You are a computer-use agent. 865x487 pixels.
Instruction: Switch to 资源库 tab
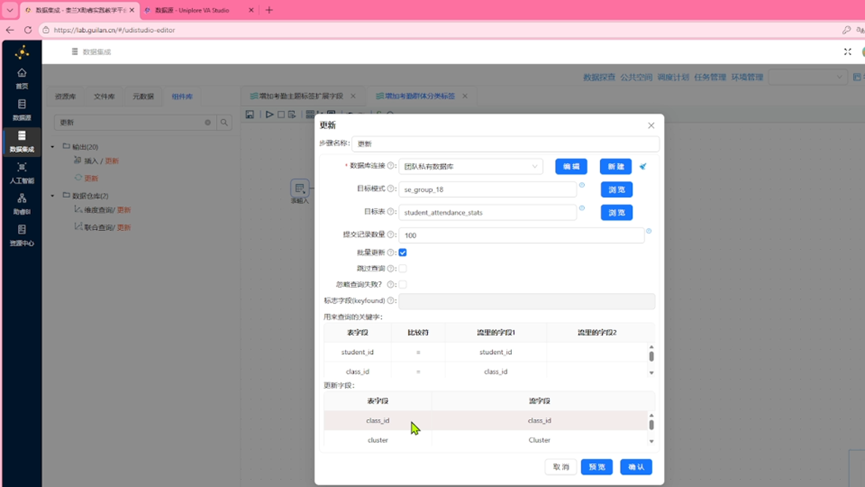(65, 97)
